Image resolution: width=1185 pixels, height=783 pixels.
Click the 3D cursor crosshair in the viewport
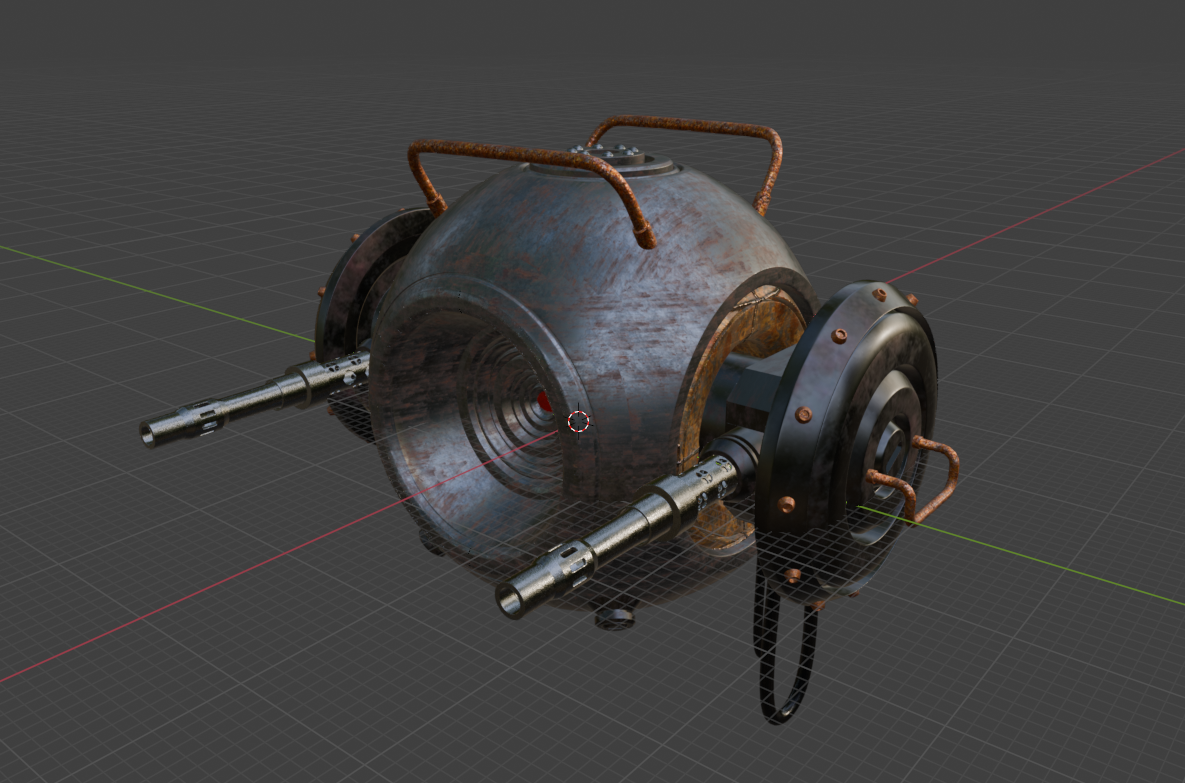coord(578,422)
